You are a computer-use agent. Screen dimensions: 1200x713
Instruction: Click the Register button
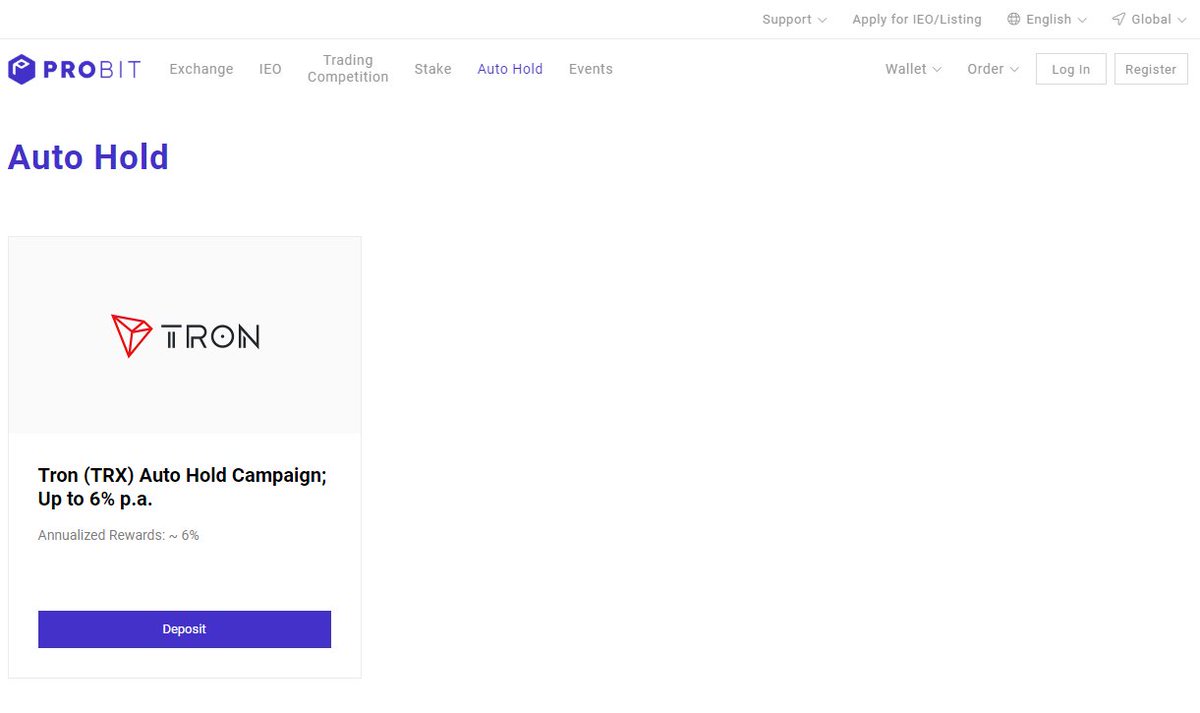coord(1151,69)
